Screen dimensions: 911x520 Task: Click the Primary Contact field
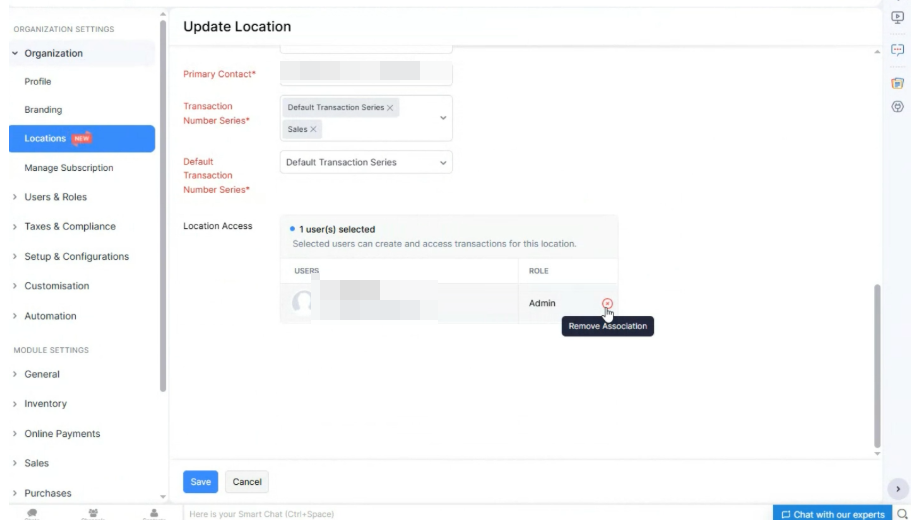(x=365, y=74)
